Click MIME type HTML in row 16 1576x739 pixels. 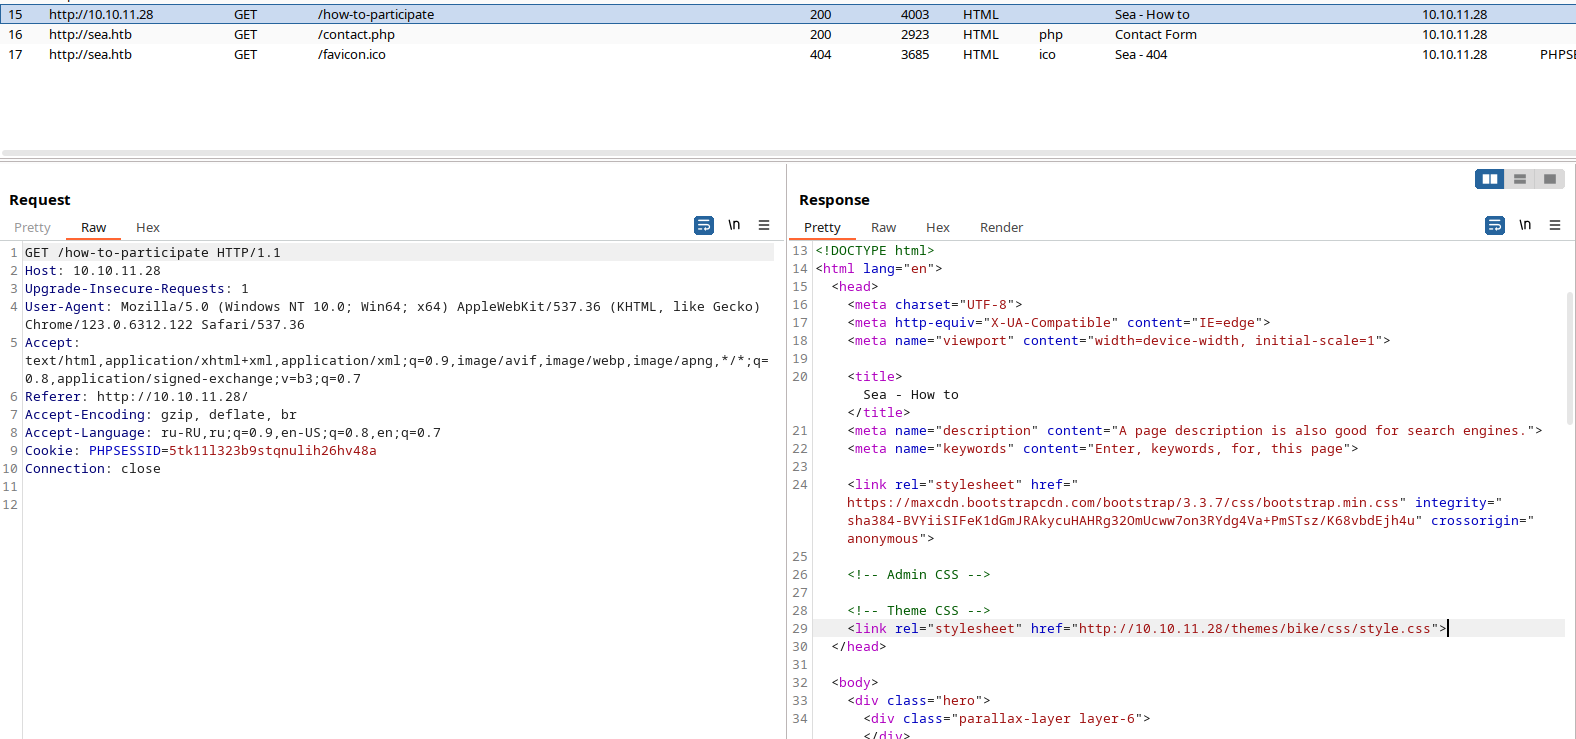981,34
